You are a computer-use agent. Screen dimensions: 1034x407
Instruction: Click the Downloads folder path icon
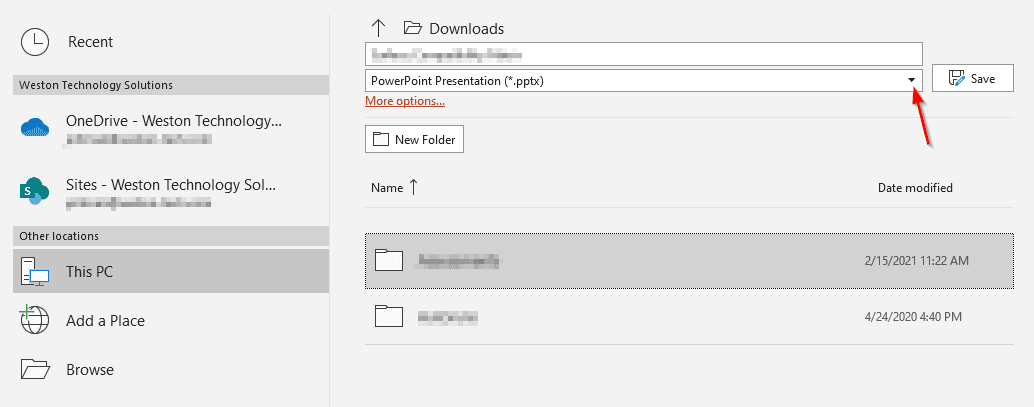(412, 28)
